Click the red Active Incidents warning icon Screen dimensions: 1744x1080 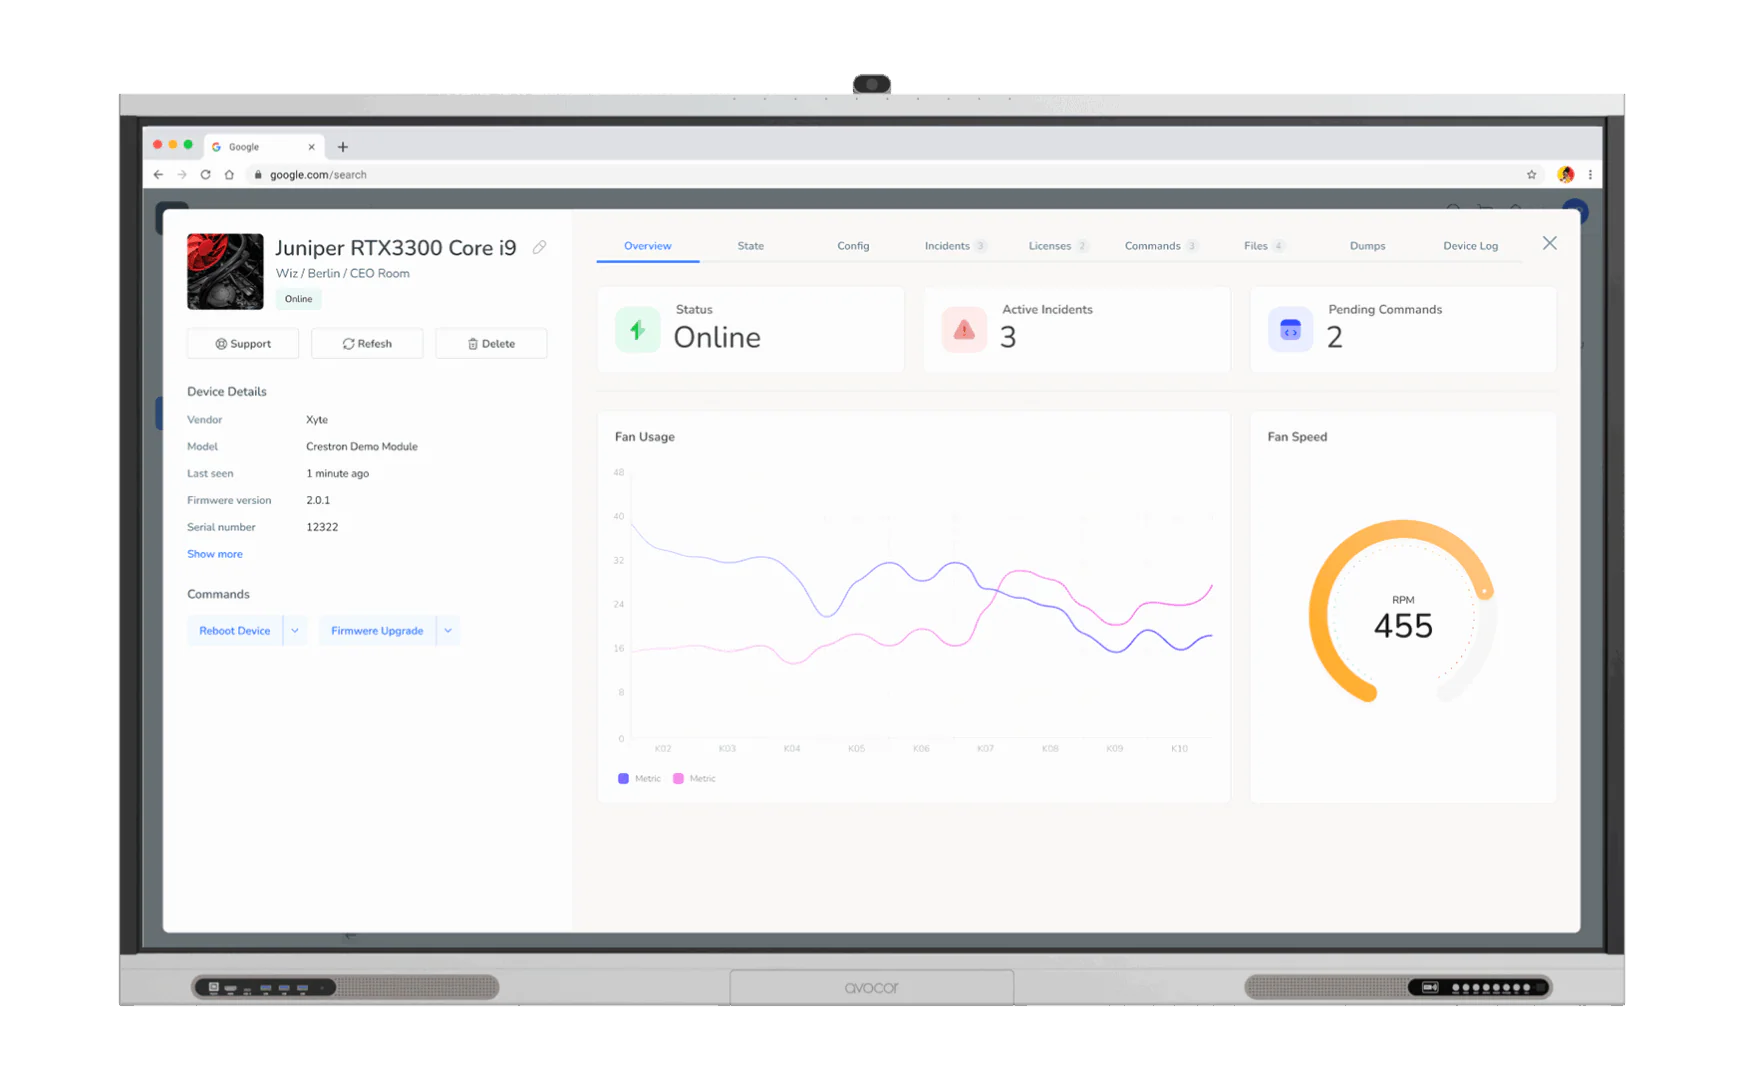pyautogui.click(x=964, y=329)
